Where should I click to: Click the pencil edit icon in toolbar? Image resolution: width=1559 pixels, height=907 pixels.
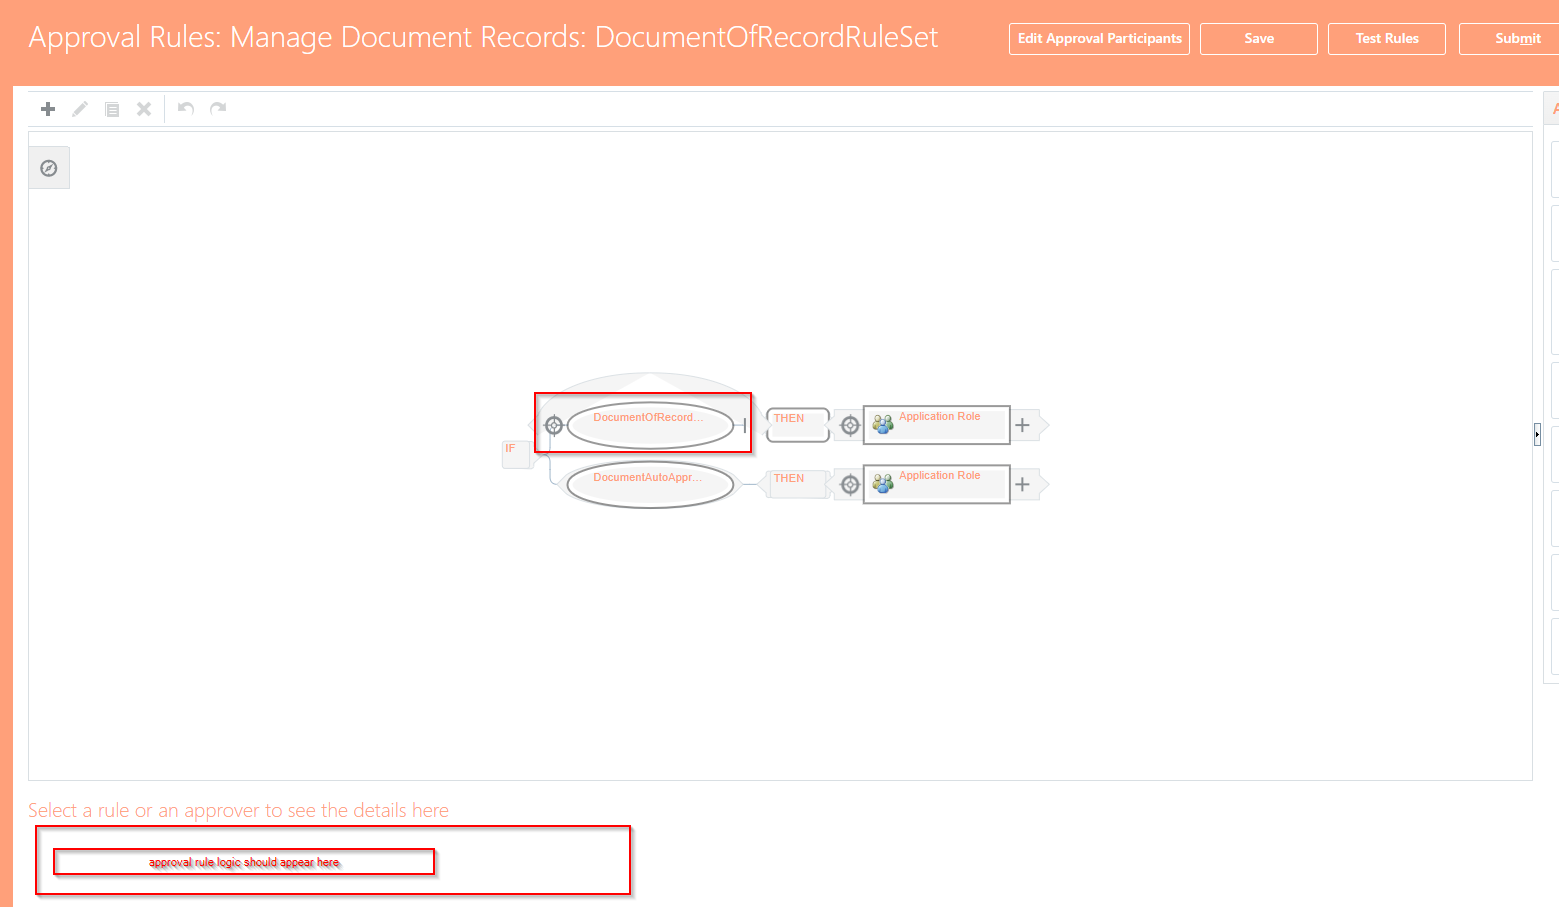(x=80, y=109)
